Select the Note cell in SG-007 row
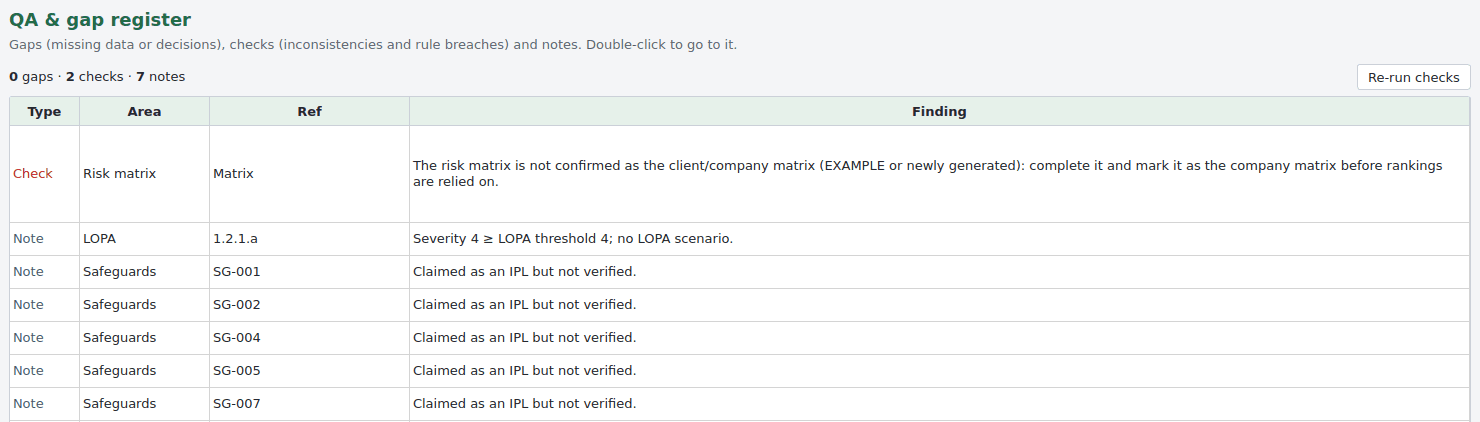This screenshot has width=1480, height=422. pos(45,404)
